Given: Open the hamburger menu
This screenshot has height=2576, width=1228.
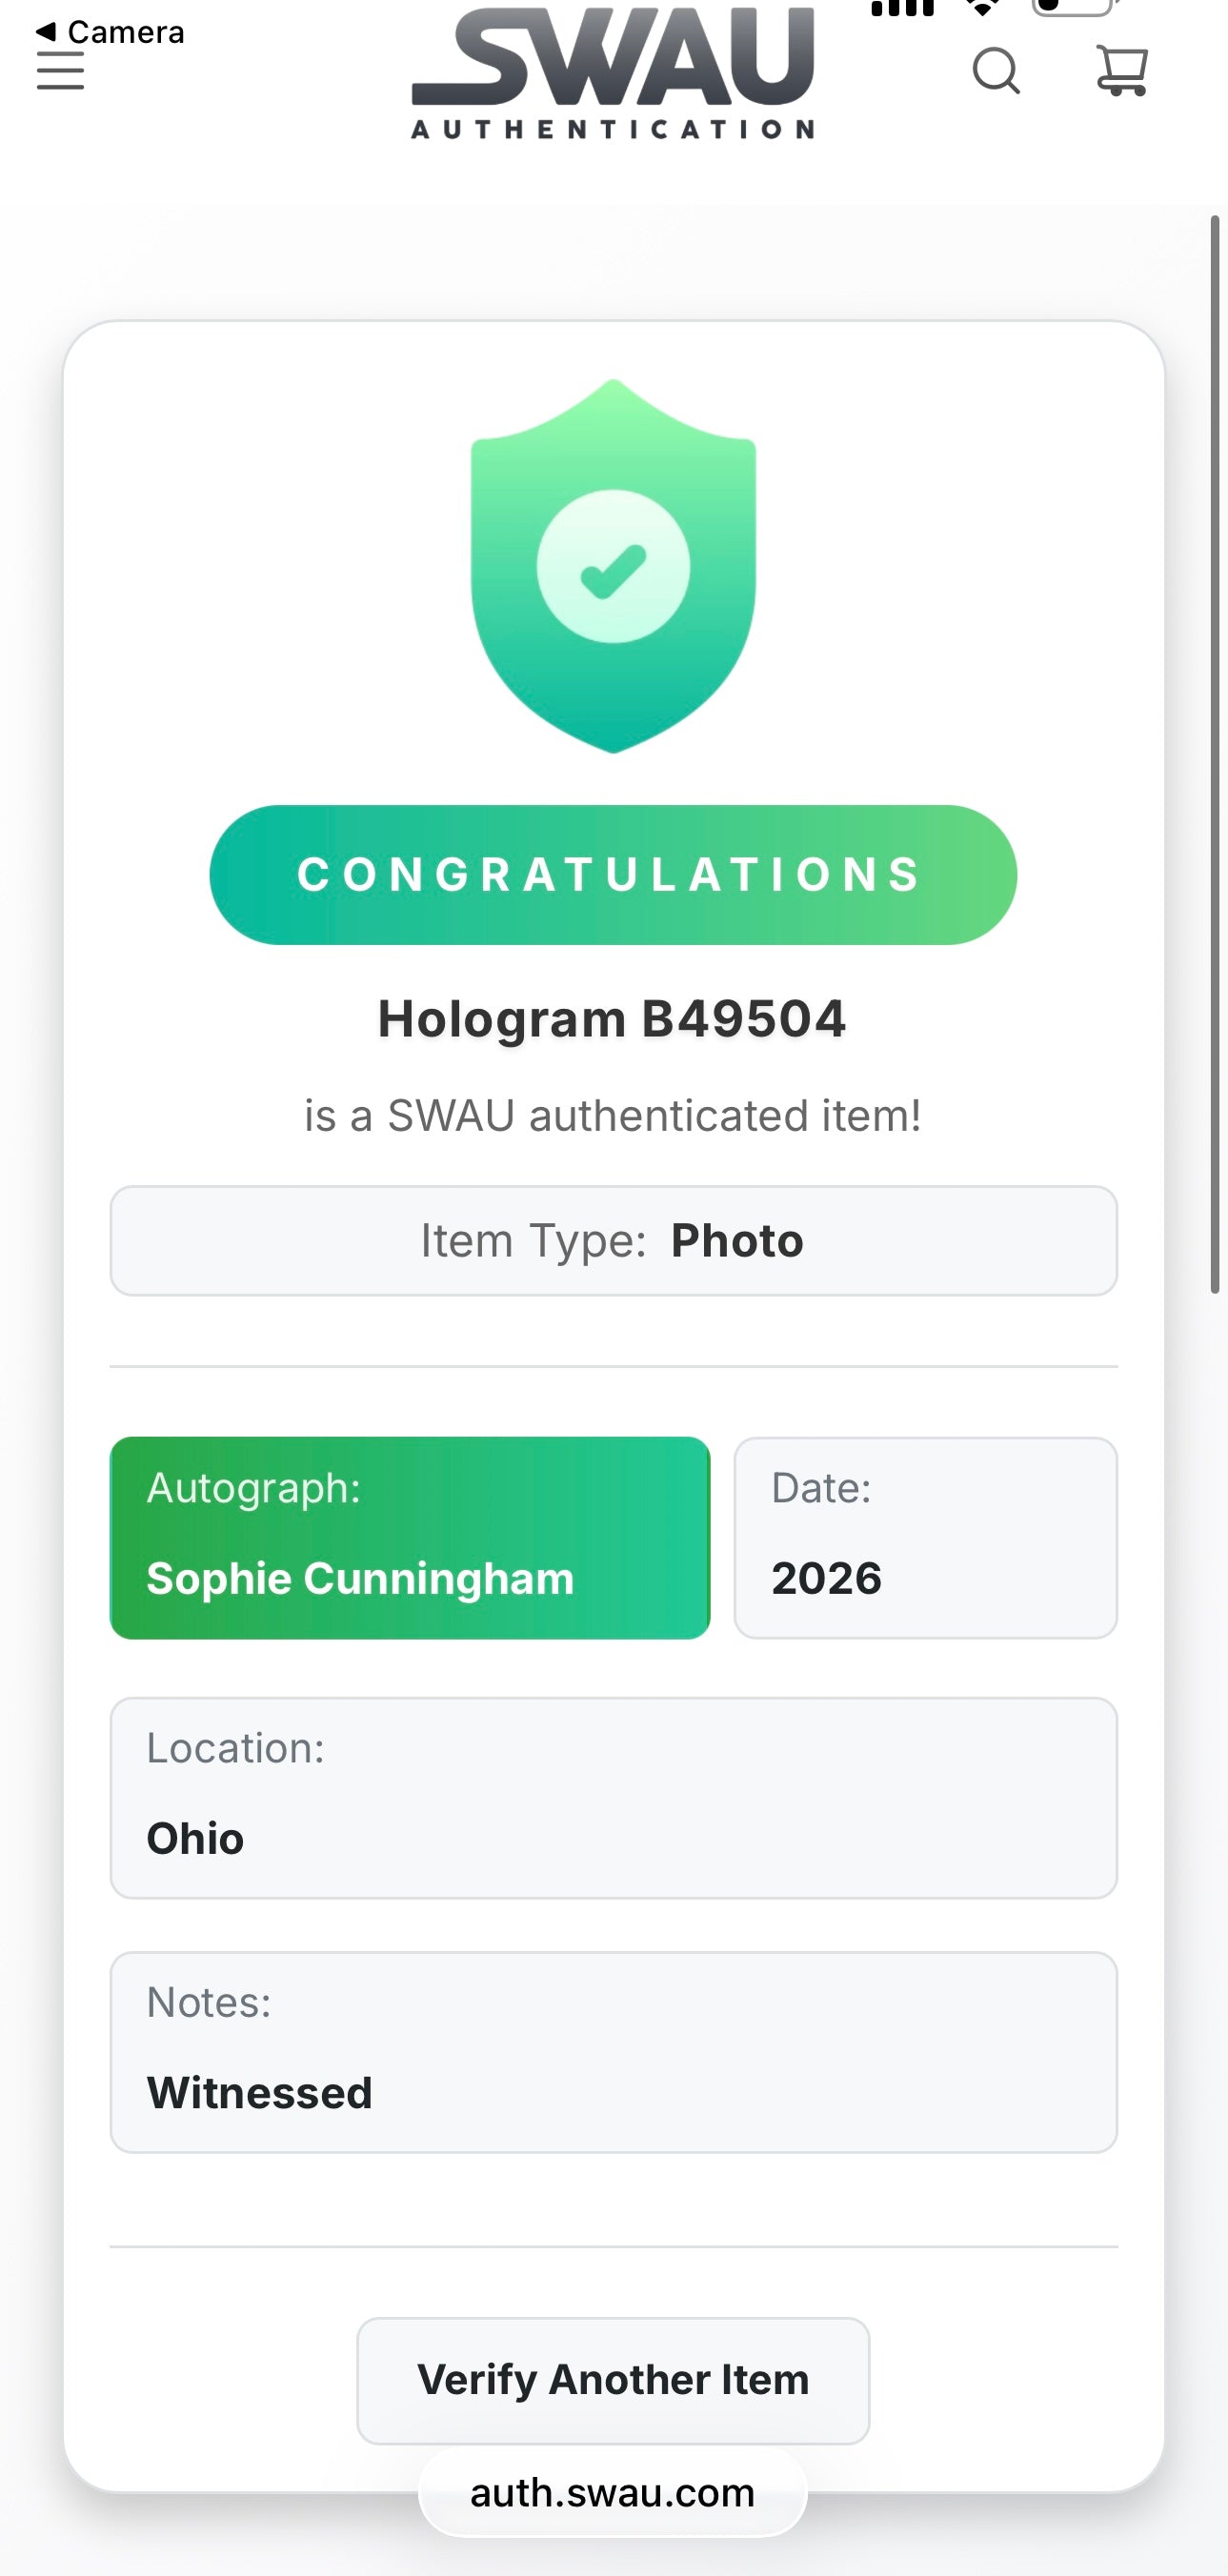Looking at the screenshot, I should point(60,70).
